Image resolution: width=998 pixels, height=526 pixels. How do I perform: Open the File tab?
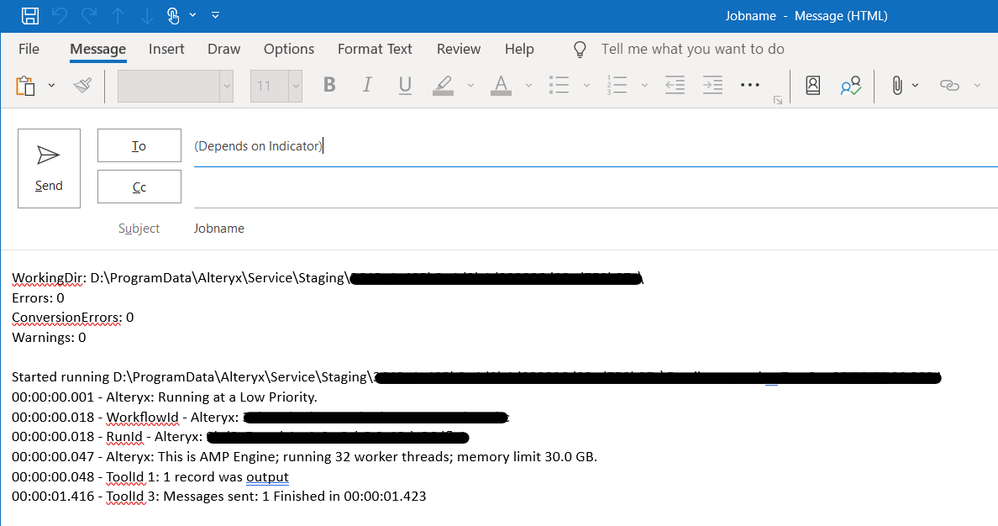[x=29, y=49]
